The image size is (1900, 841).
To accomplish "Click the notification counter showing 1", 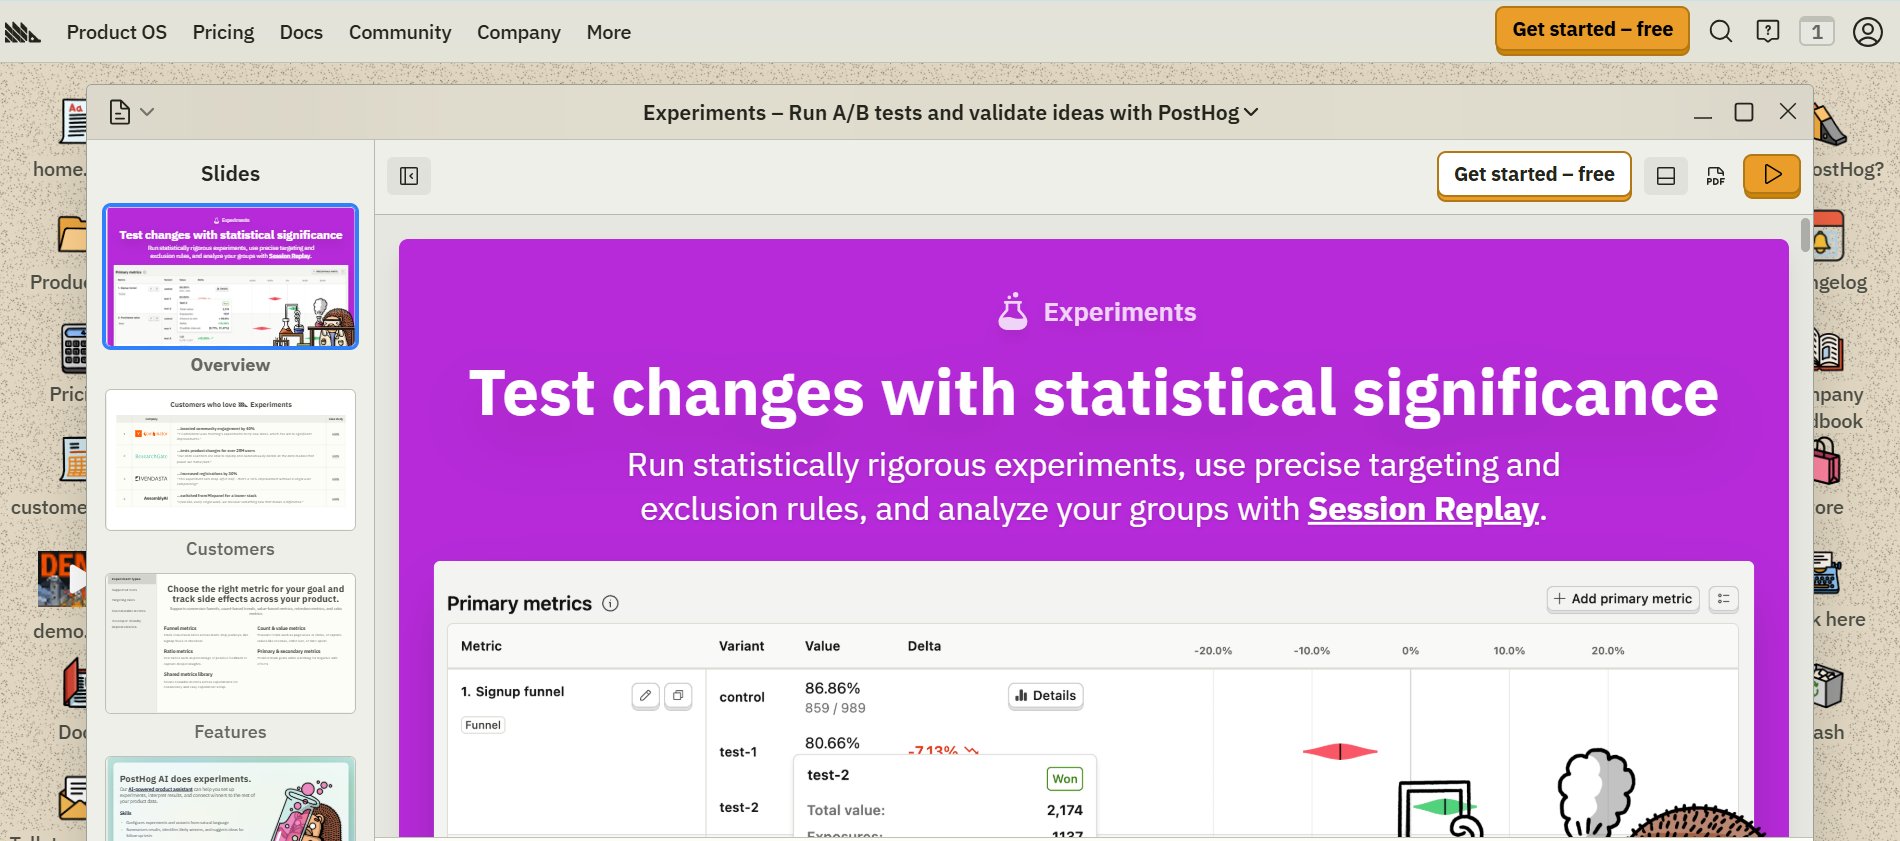I will [1817, 31].
